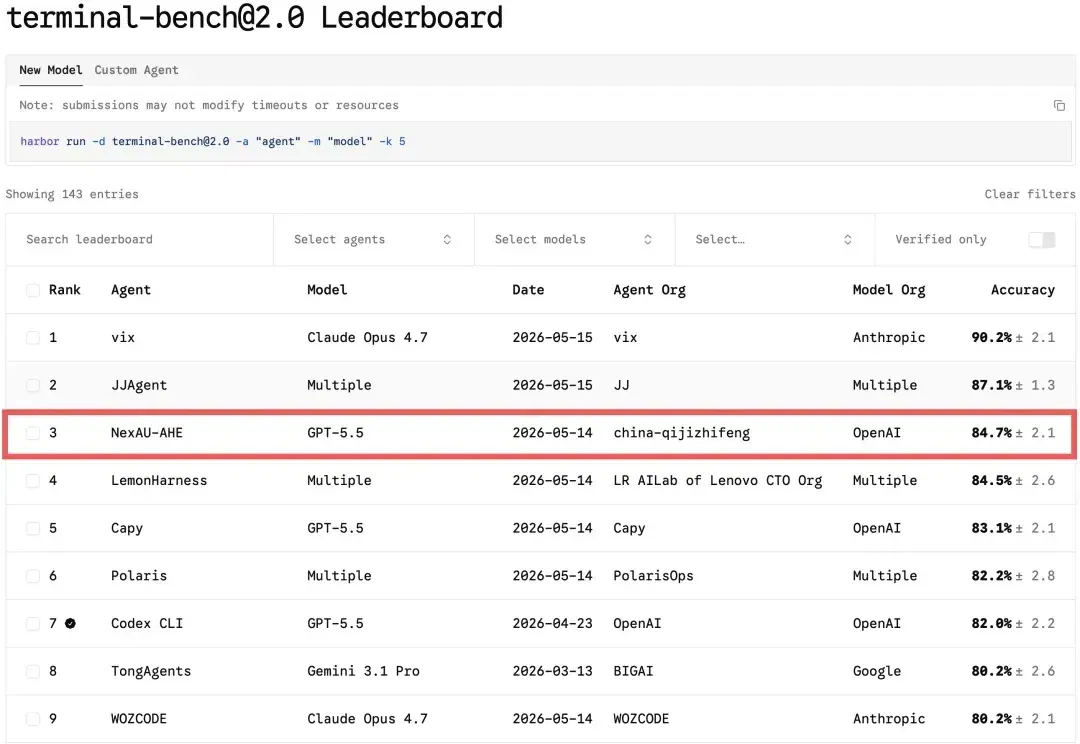Click LR AILab of Lenovo CTO Org

click(x=718, y=480)
